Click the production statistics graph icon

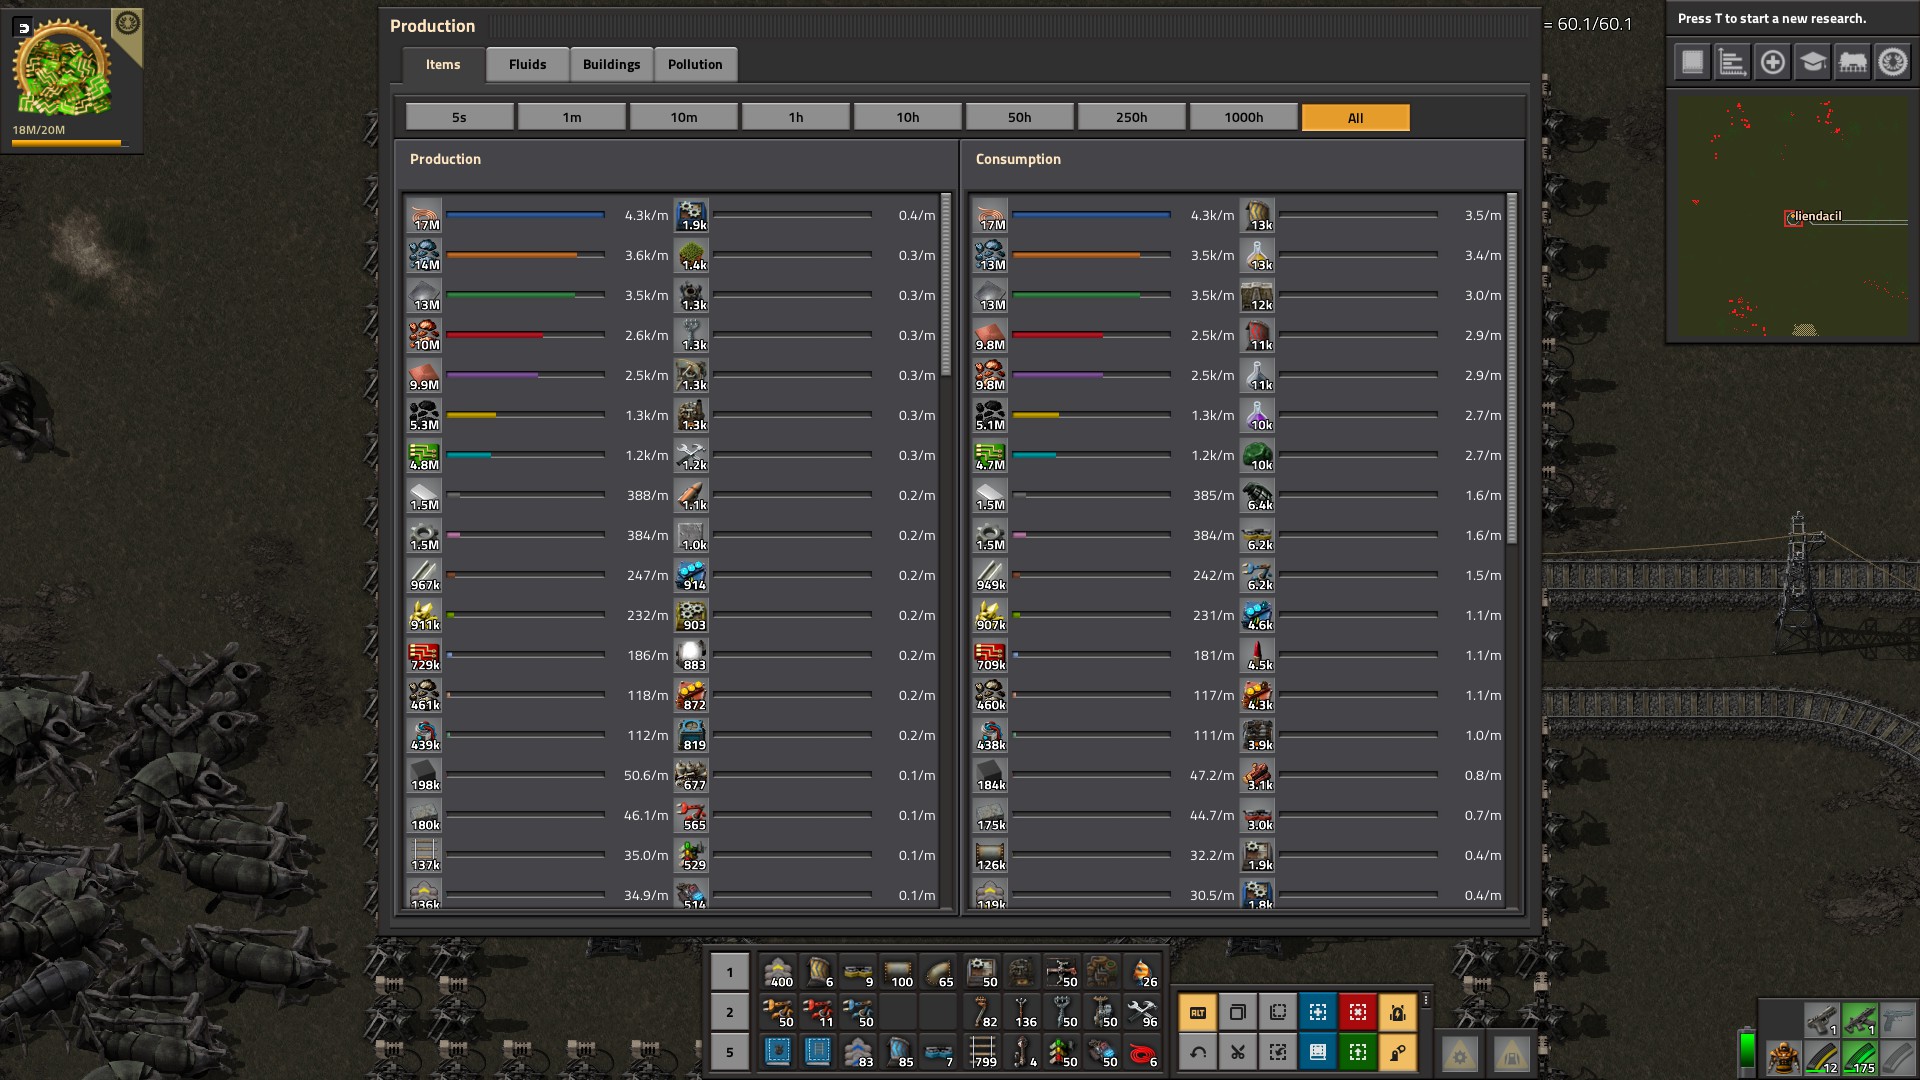click(x=1732, y=62)
